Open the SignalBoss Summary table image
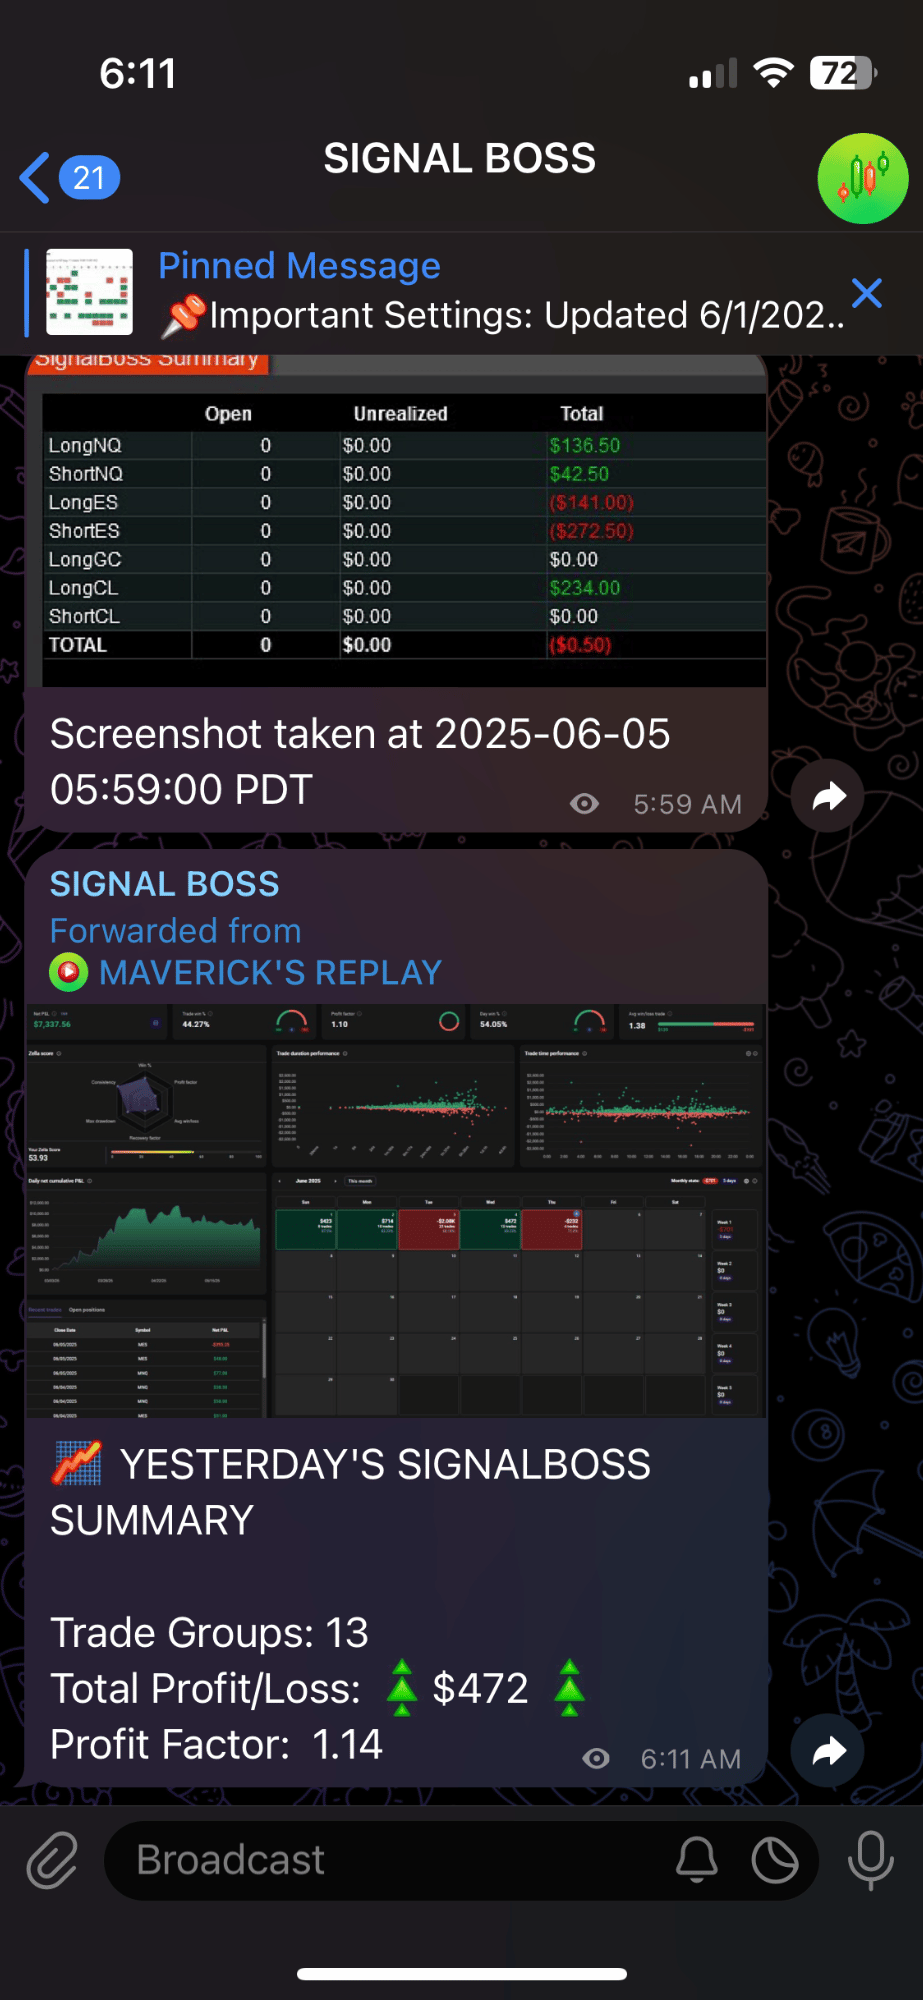 pyautogui.click(x=396, y=521)
